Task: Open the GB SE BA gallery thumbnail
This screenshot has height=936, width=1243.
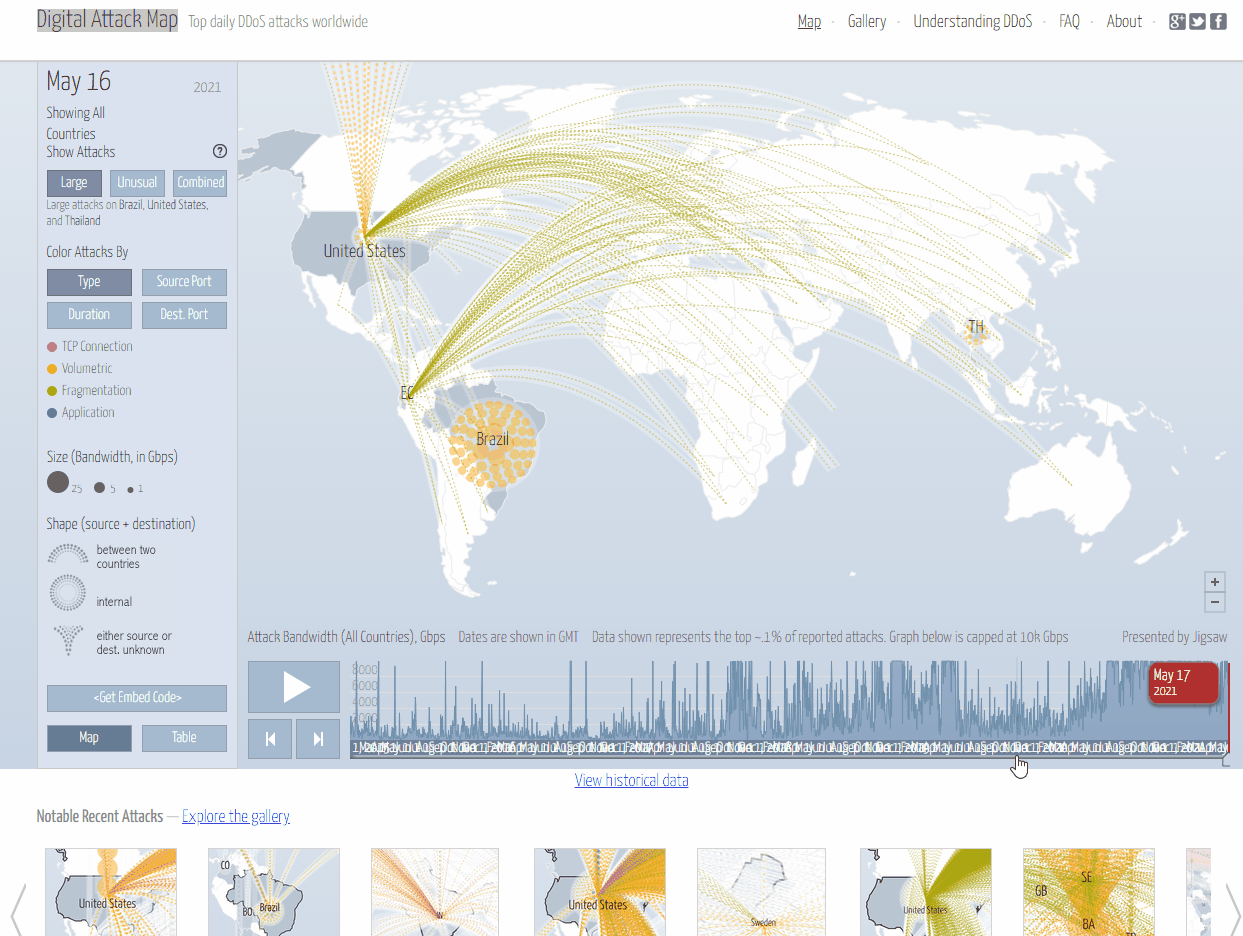Action: pos(1089,892)
